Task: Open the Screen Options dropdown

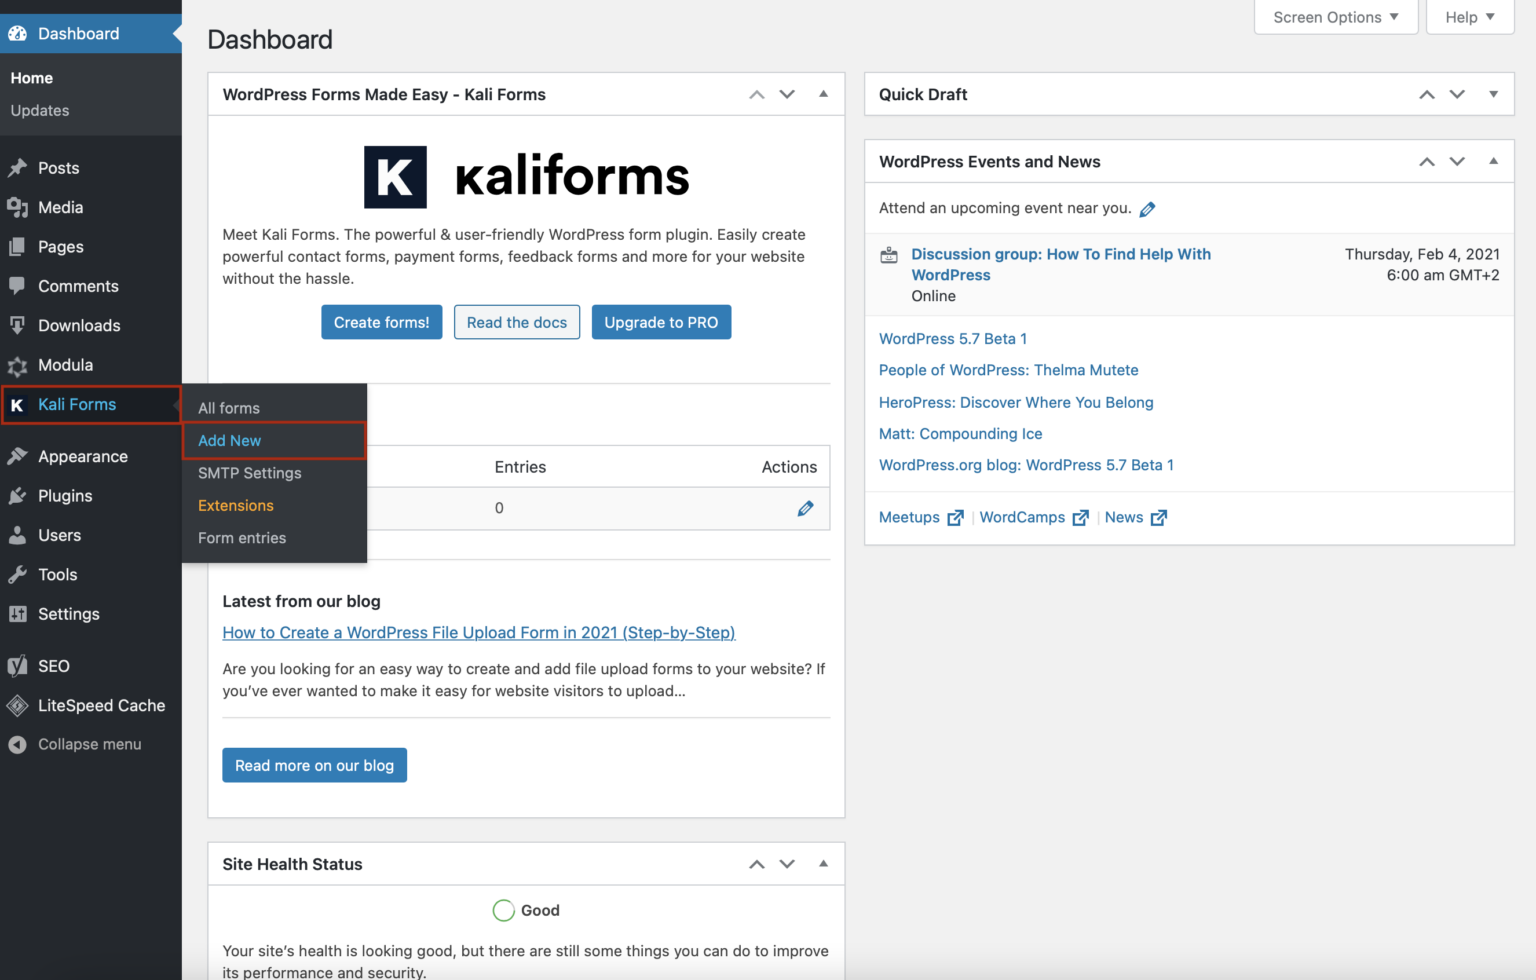Action: [x=1335, y=17]
